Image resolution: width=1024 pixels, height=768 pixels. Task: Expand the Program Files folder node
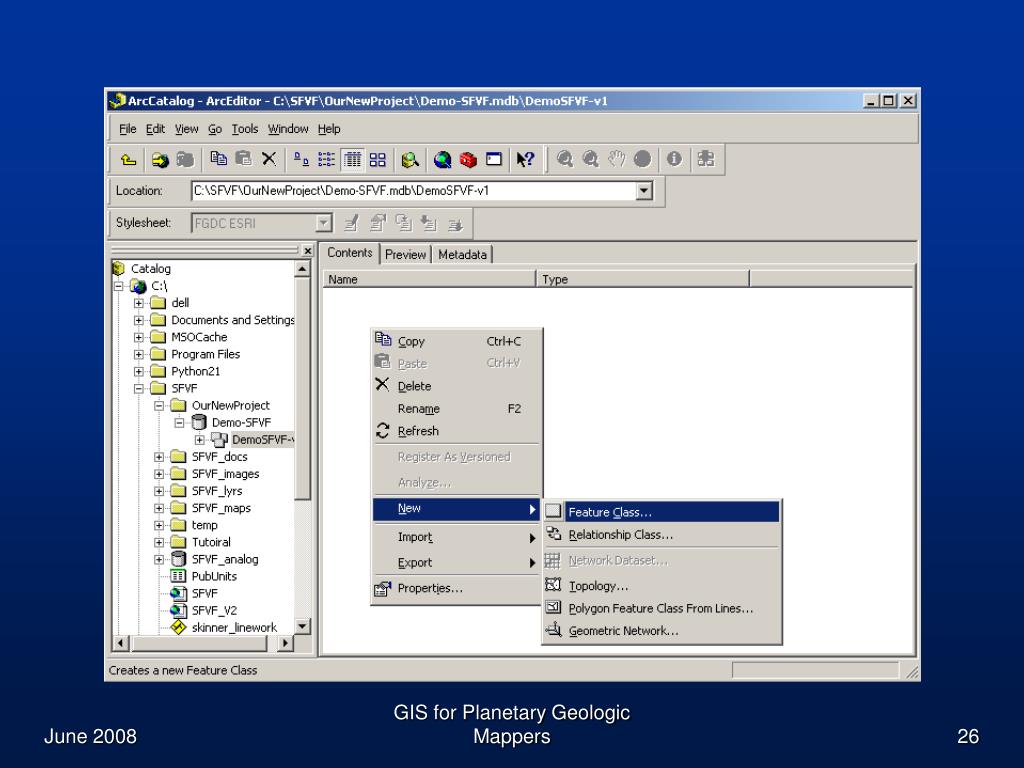coord(138,354)
